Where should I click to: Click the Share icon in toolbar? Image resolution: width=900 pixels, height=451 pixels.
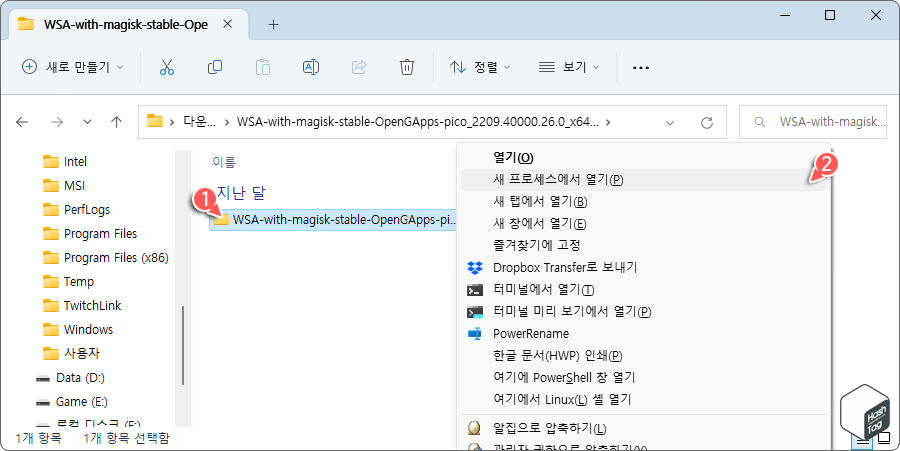[359, 67]
